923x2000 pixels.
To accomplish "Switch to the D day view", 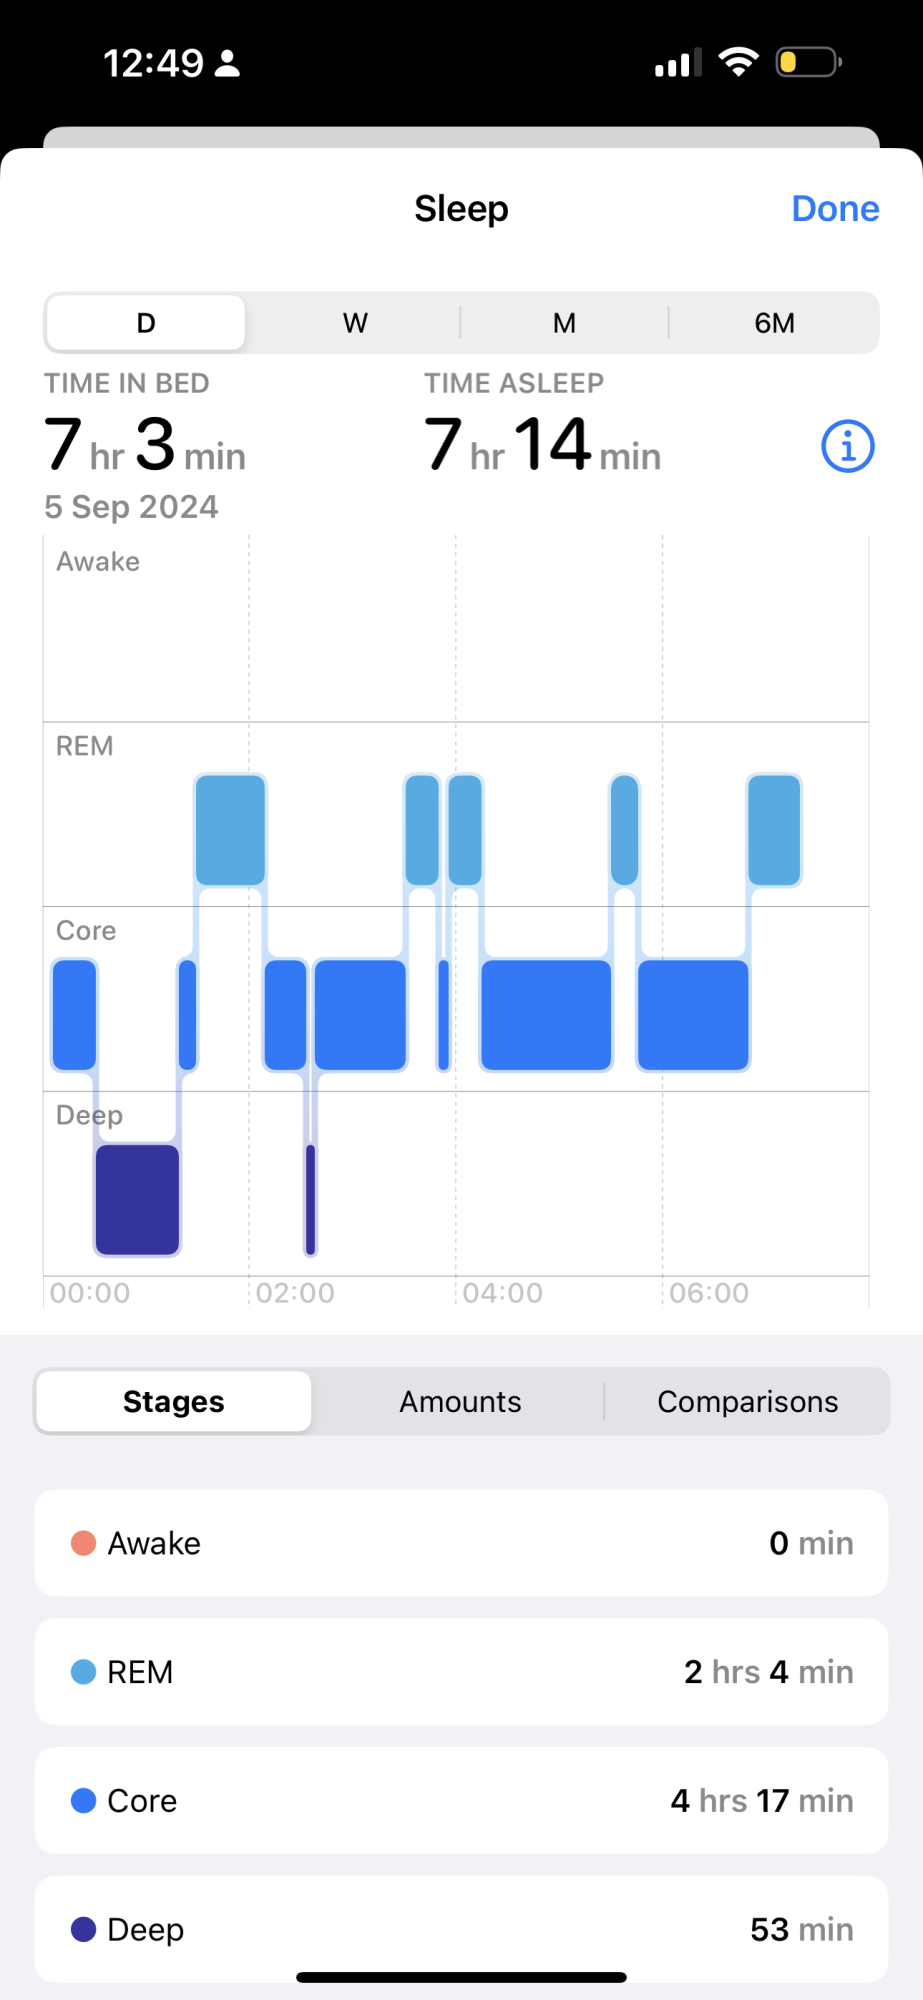I will (x=146, y=323).
